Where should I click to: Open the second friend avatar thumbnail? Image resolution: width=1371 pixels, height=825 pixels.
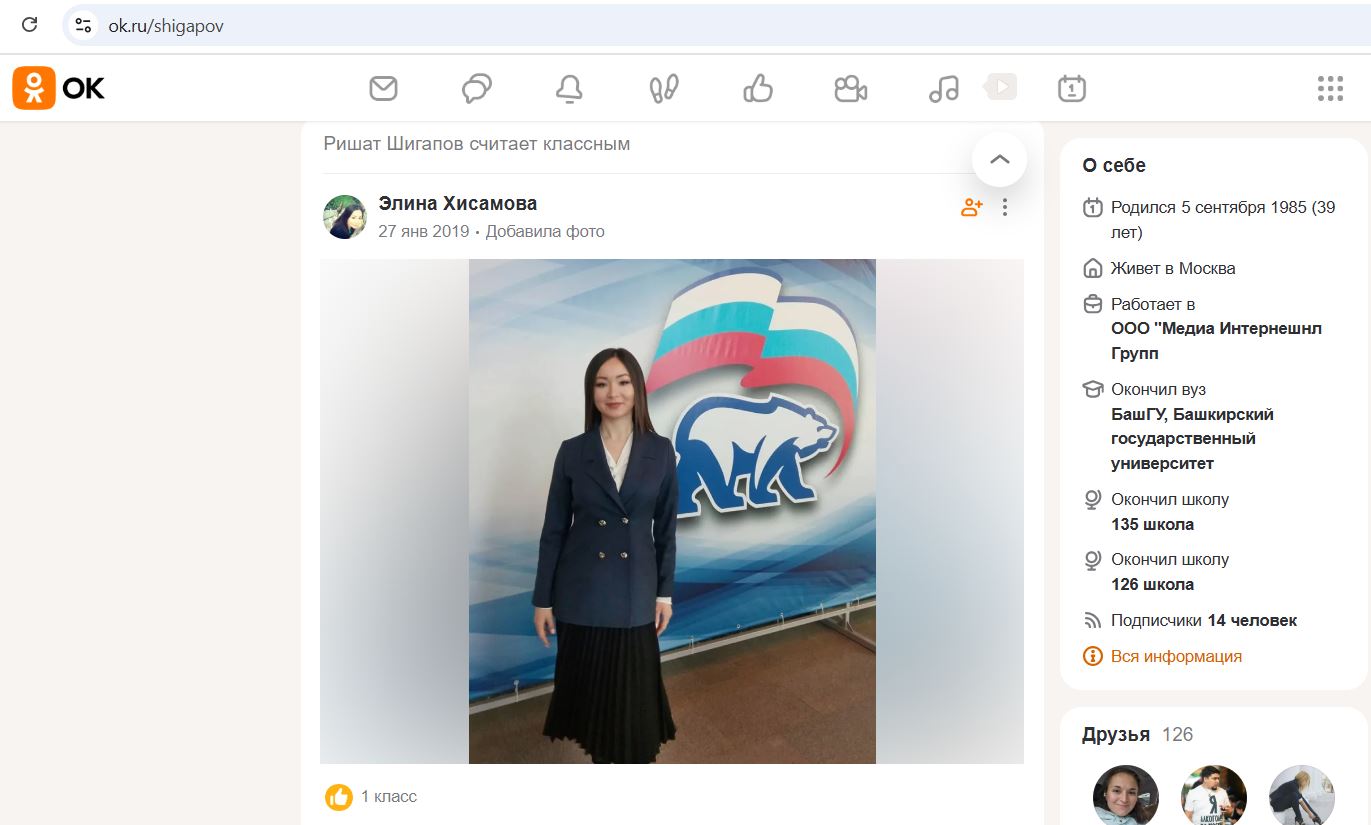(1214, 795)
